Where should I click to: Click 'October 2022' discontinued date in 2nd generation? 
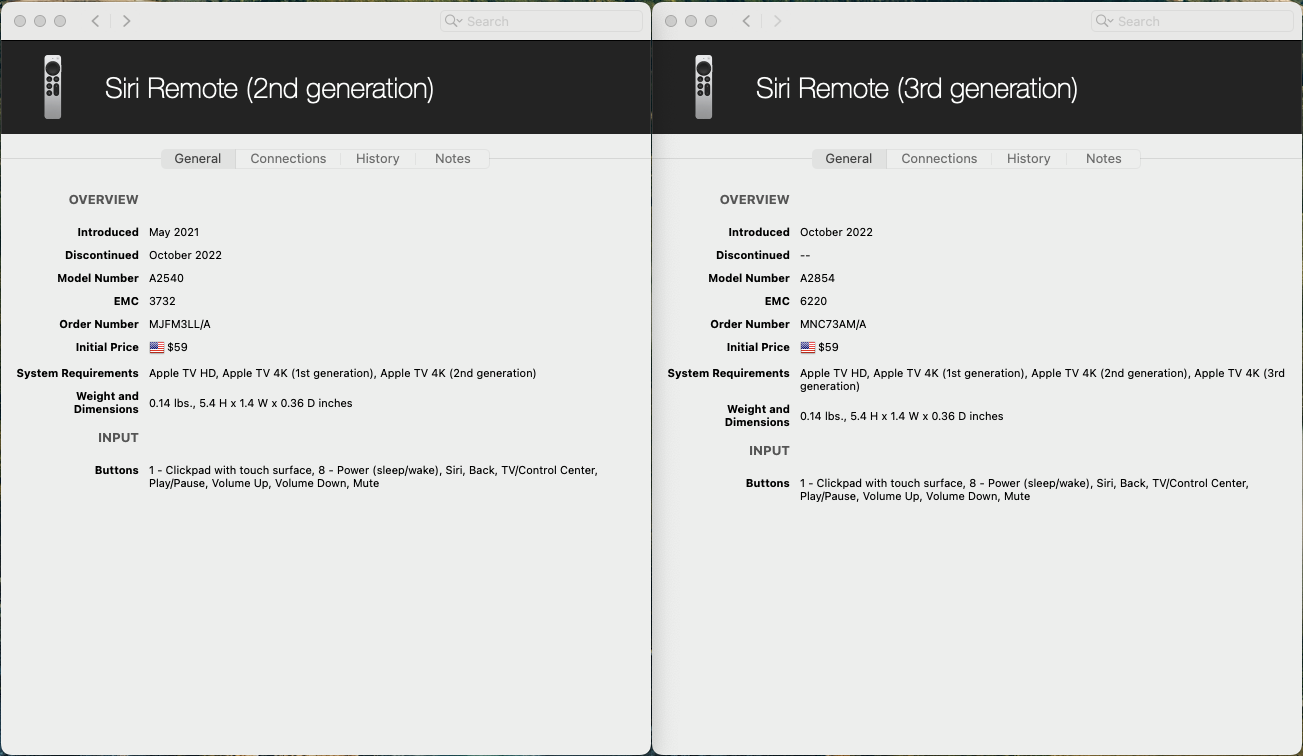tap(185, 255)
